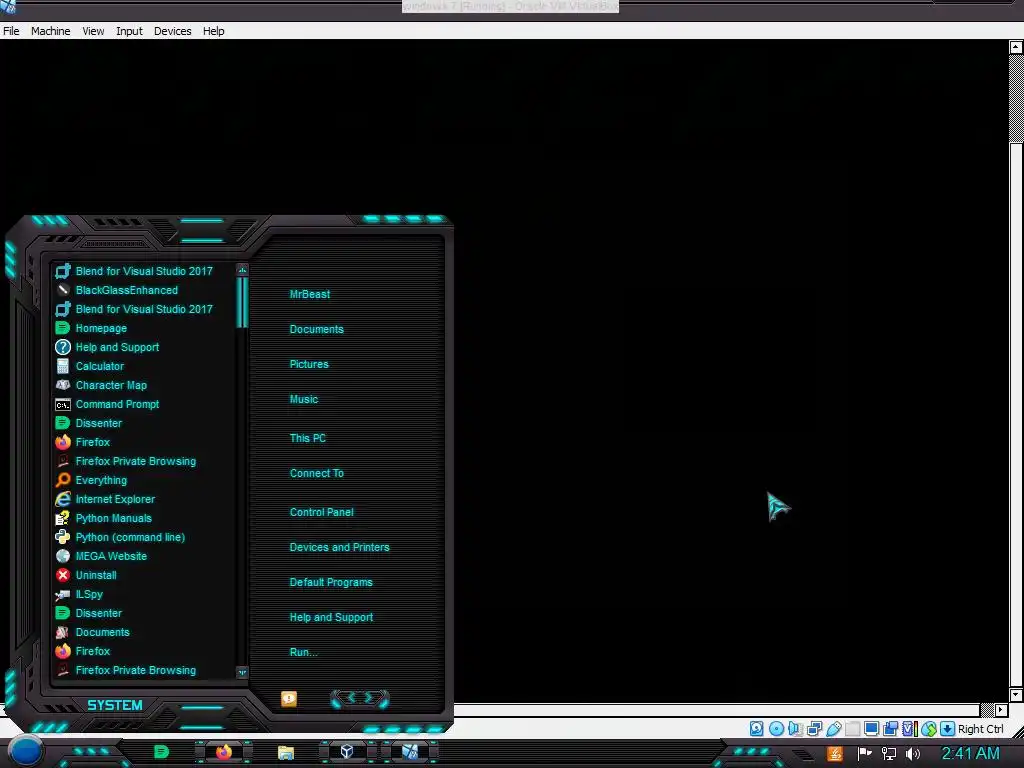
Task: Switch to Firefox on the taskbar
Action: (x=223, y=752)
